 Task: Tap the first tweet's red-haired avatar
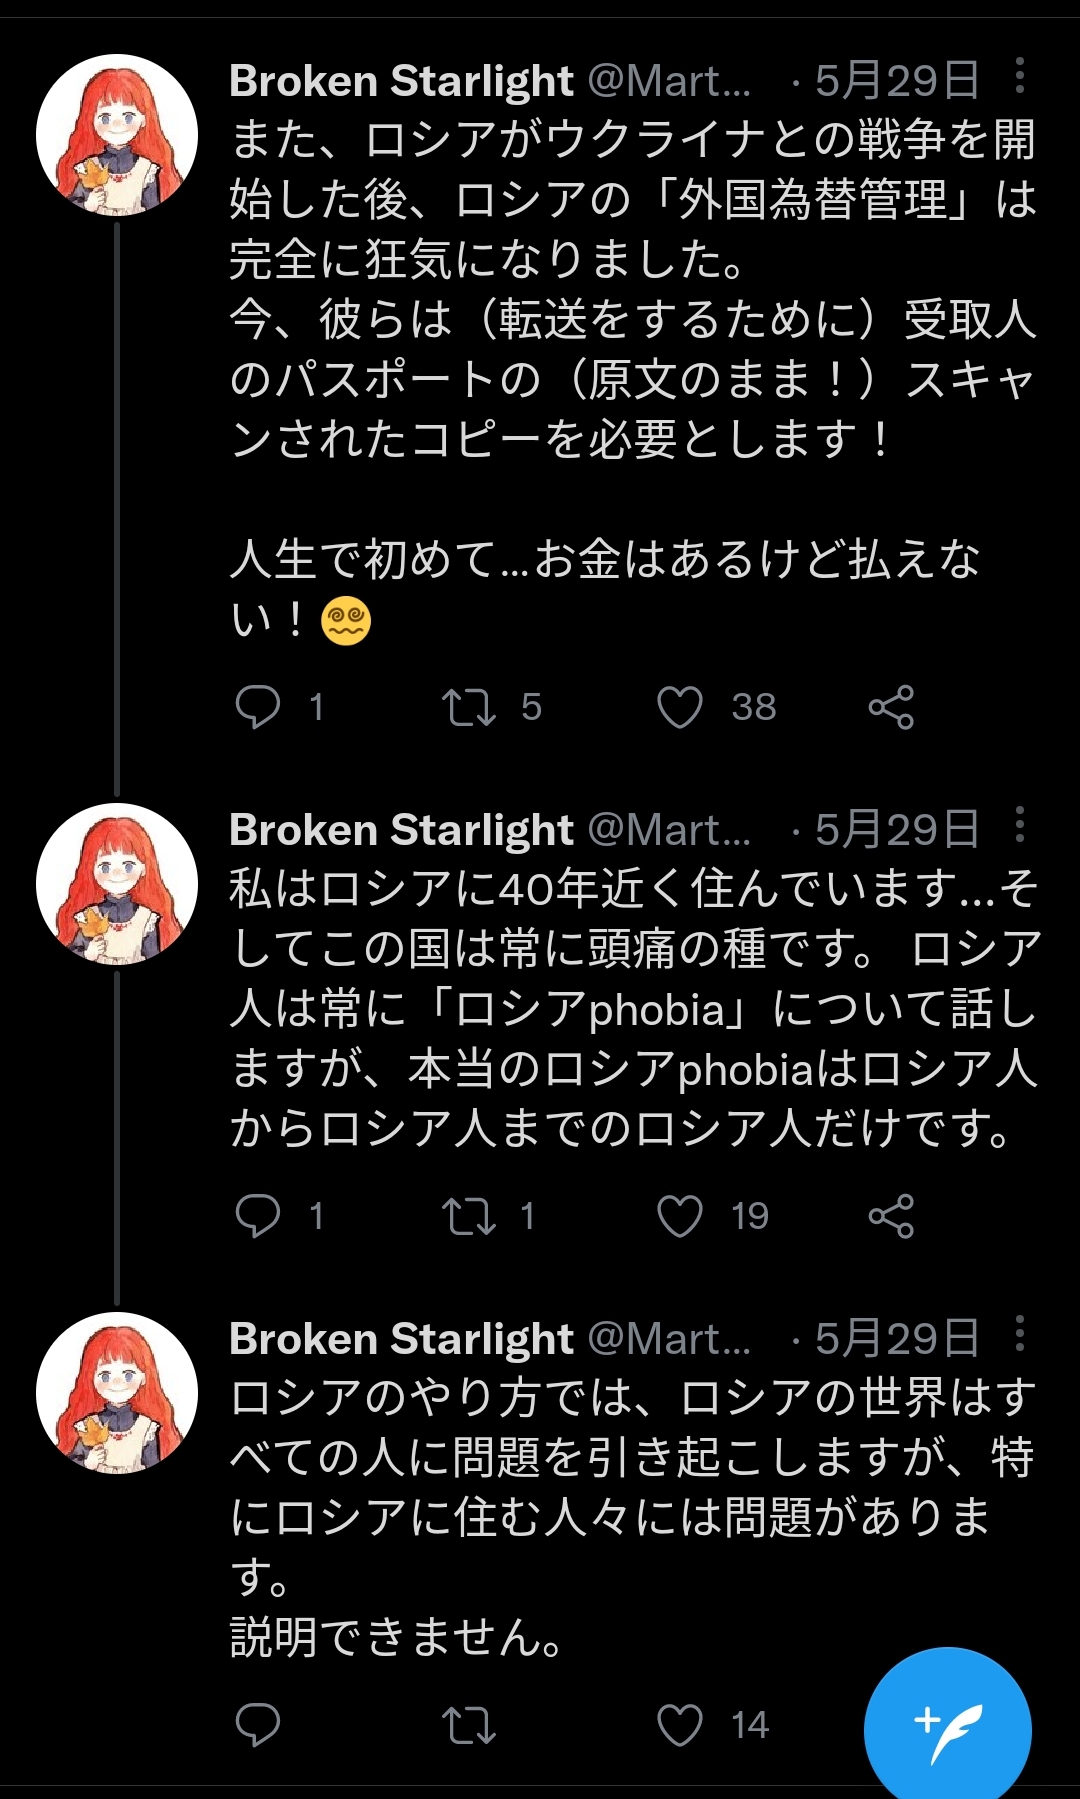click(117, 135)
